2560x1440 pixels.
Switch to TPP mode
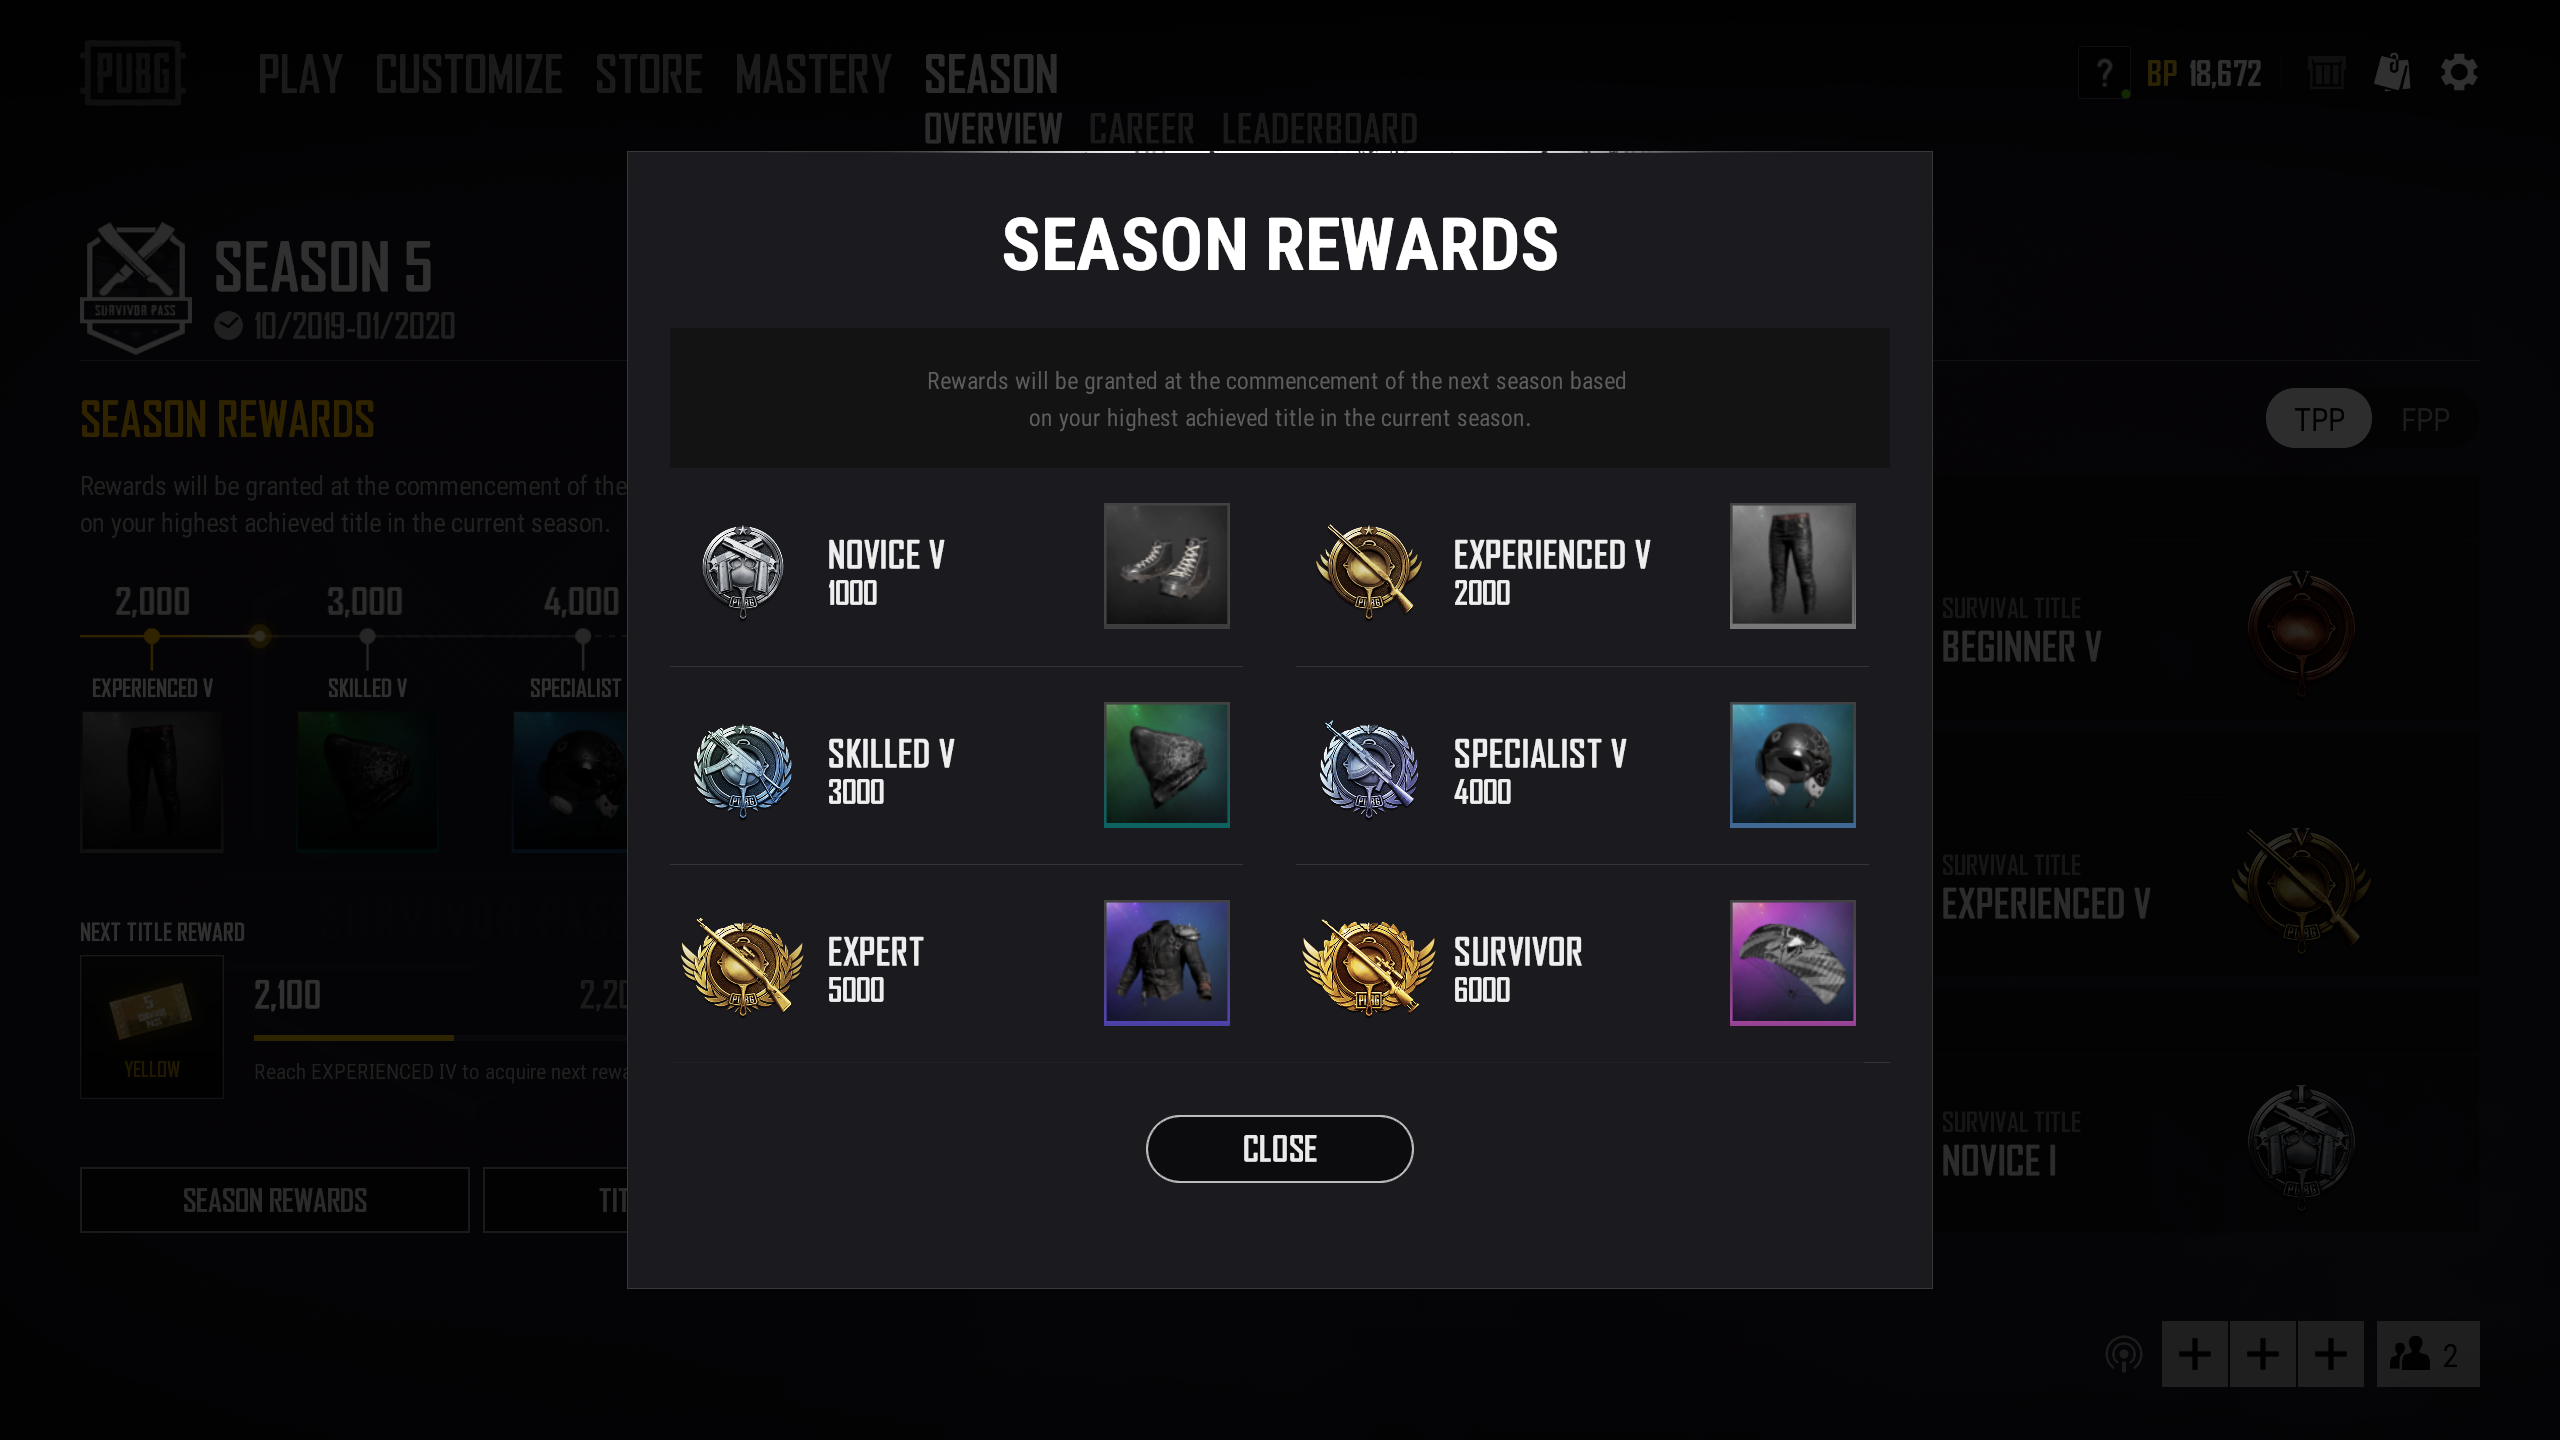pos(2318,418)
